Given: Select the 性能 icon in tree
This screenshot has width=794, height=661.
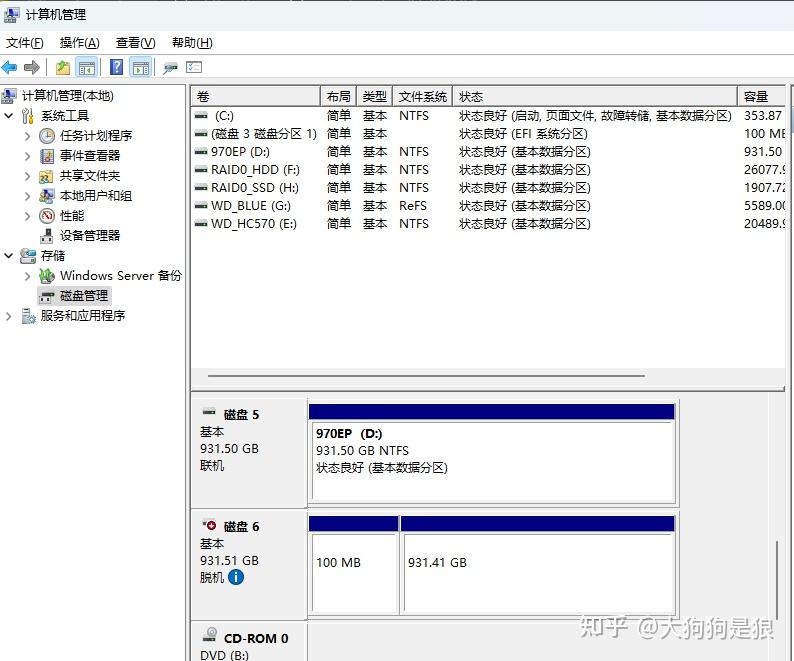Looking at the screenshot, I should pyautogui.click(x=47, y=216).
